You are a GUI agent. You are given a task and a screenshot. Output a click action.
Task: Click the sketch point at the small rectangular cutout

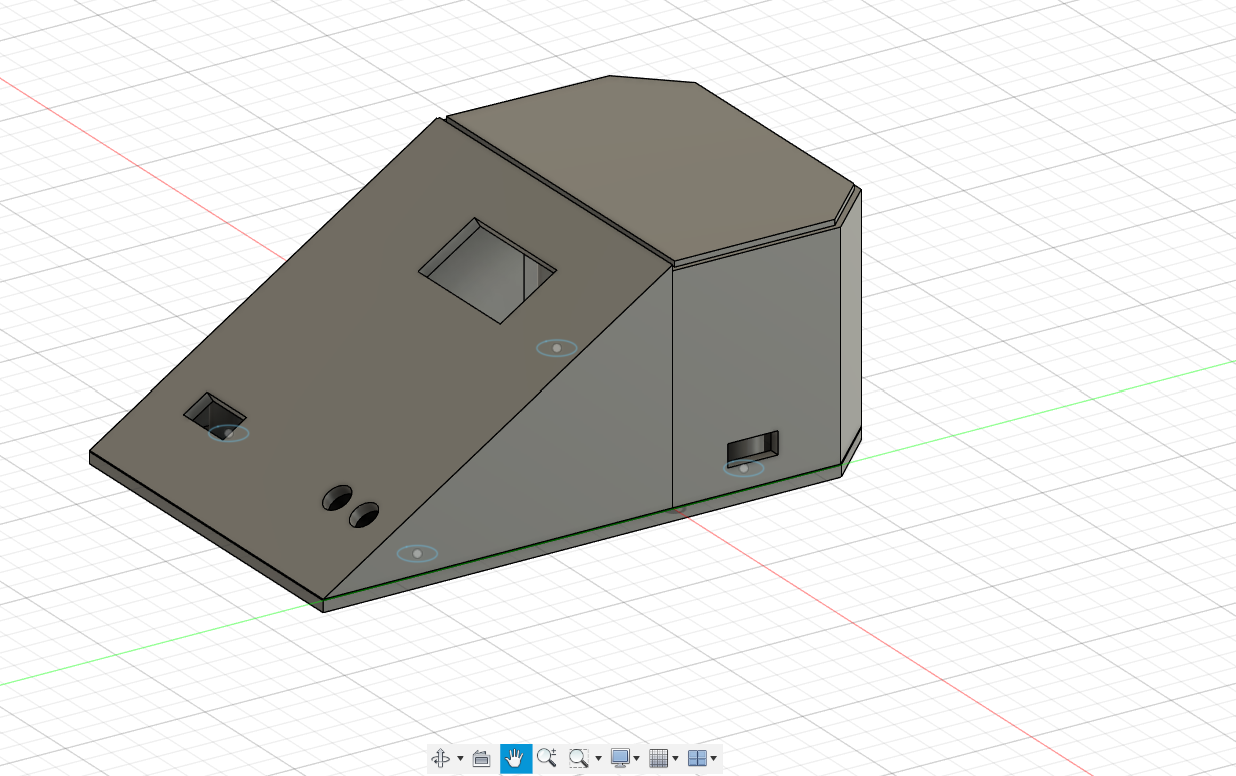click(229, 433)
